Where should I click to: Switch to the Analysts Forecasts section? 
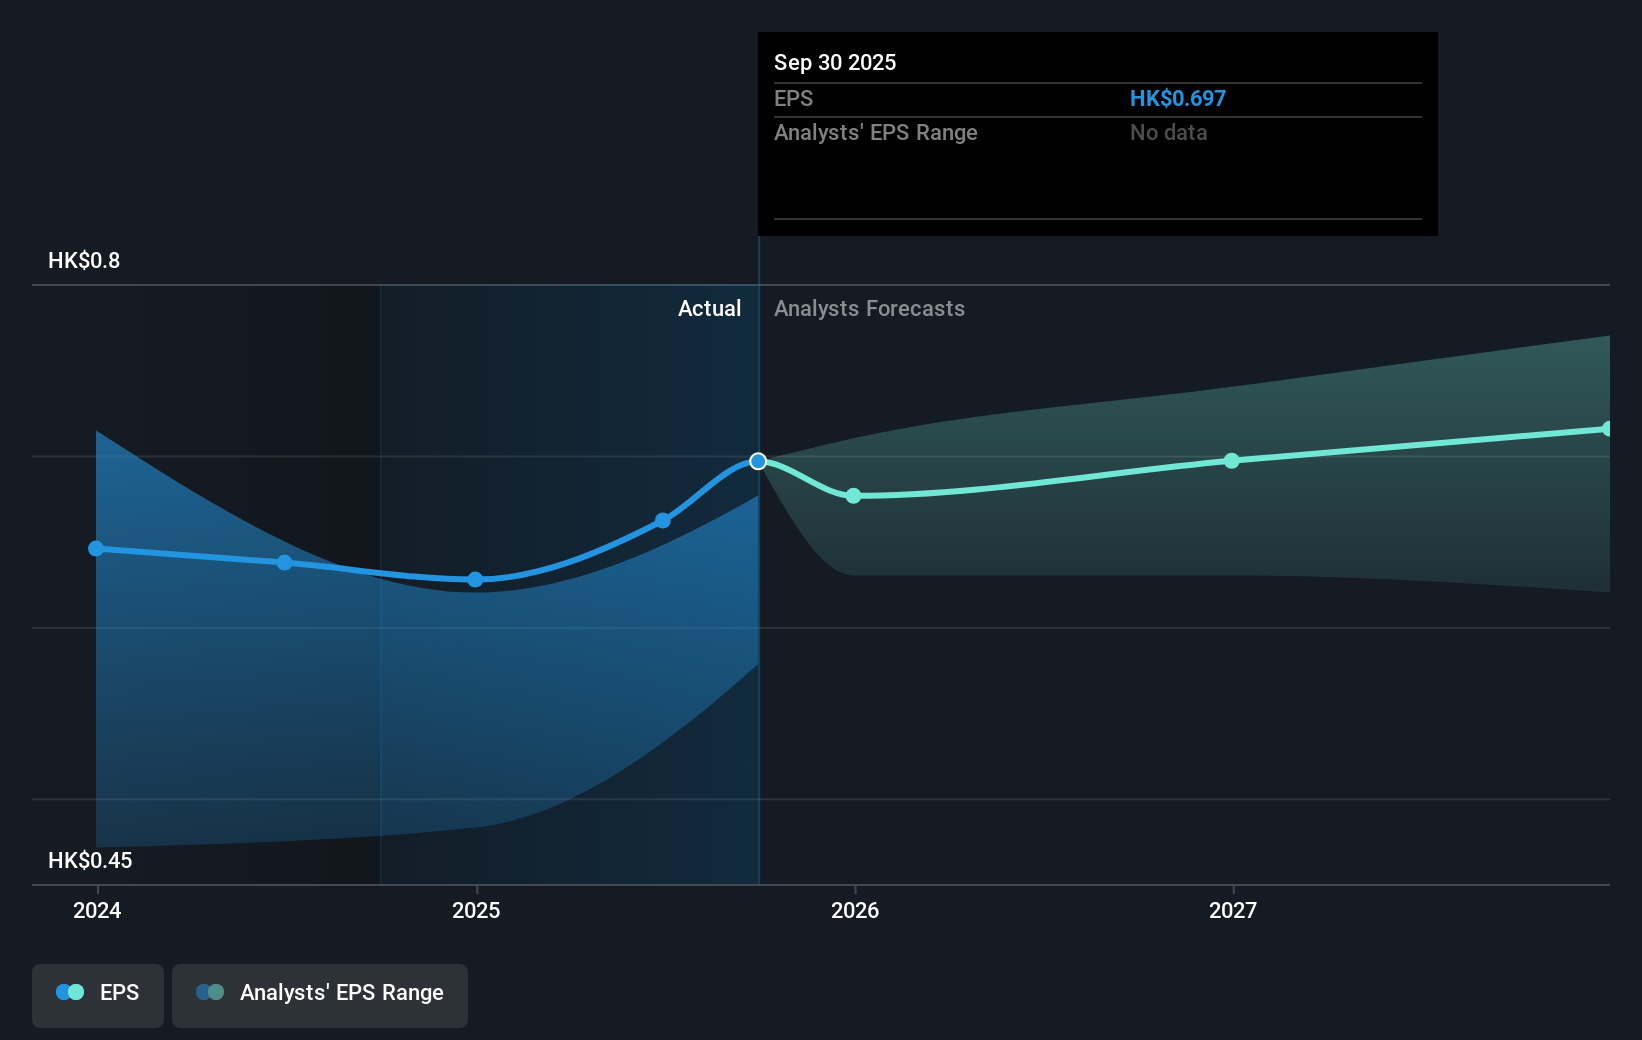869,308
